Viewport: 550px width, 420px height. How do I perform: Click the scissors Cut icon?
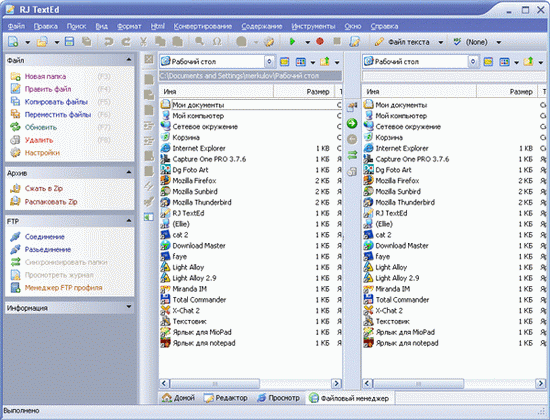click(143, 42)
